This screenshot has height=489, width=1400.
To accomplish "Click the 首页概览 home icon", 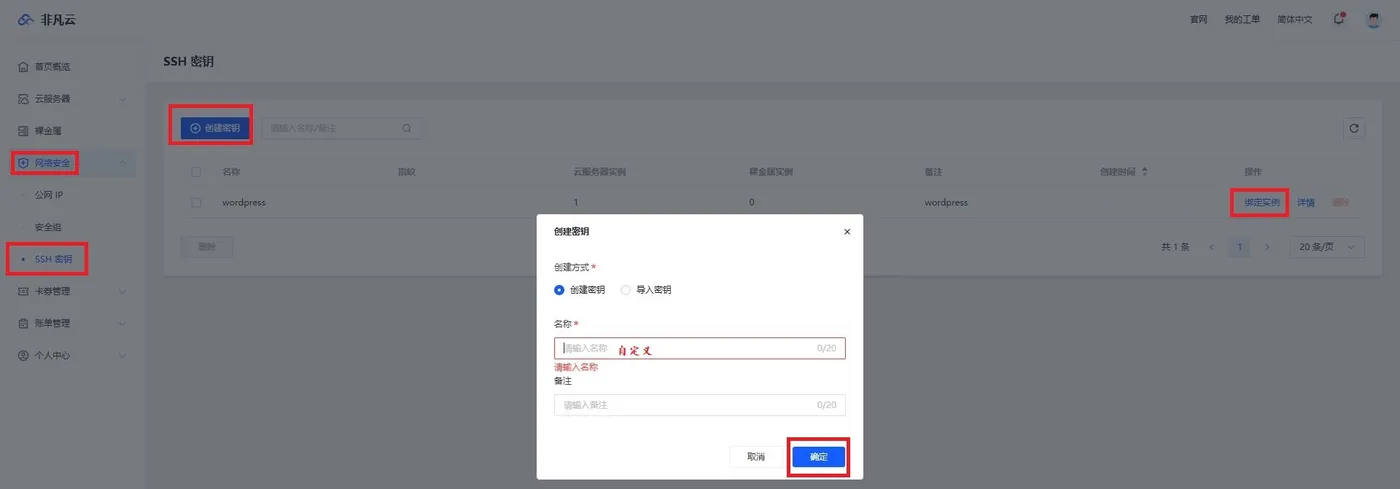I will (23, 67).
